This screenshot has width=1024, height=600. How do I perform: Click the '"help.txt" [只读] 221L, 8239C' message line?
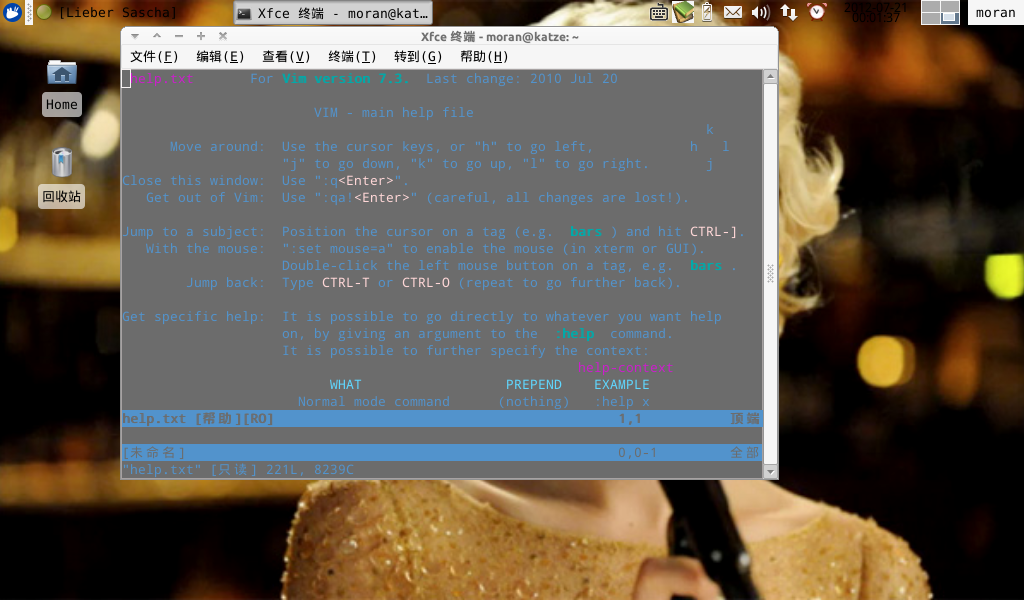pyautogui.click(x=238, y=469)
